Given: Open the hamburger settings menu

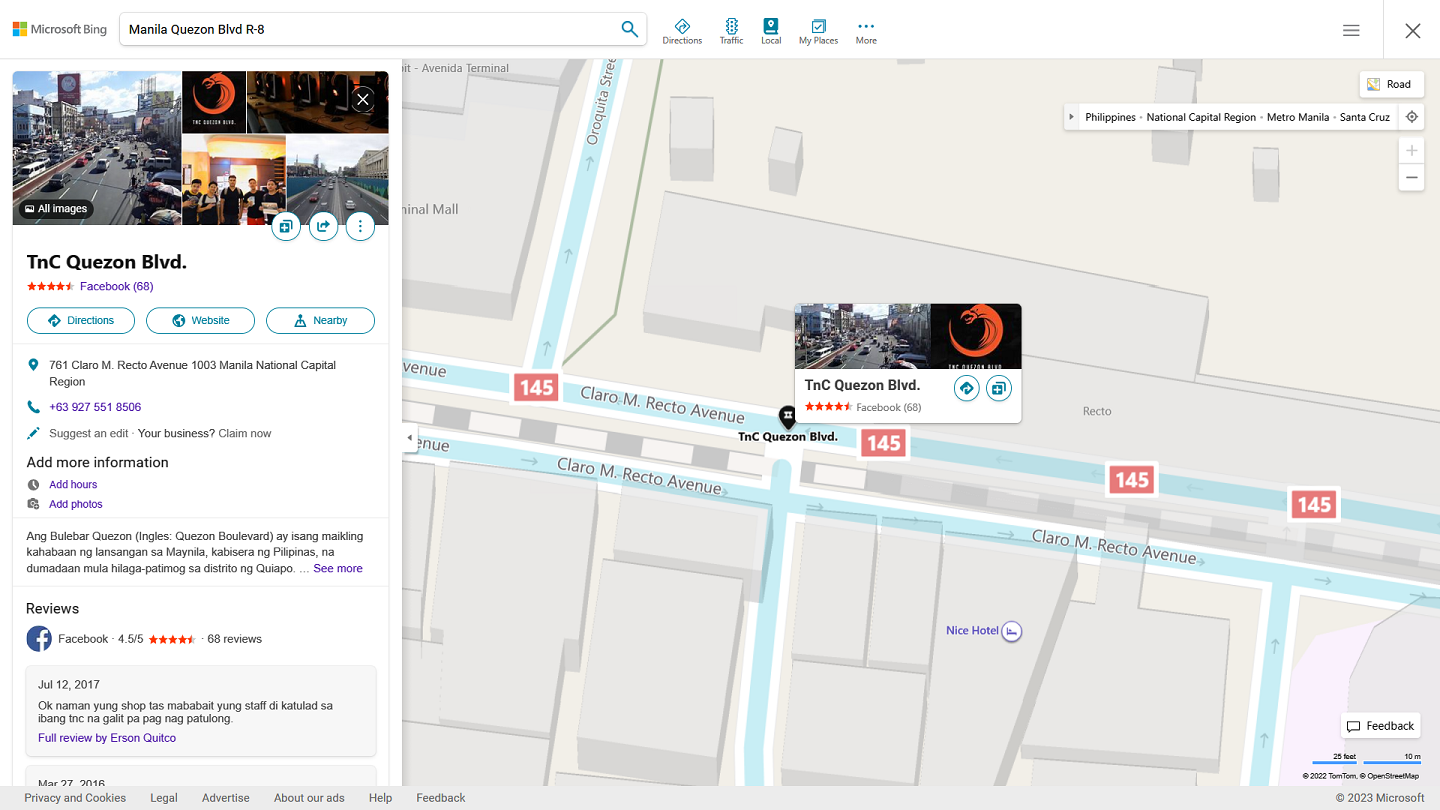Looking at the screenshot, I should coord(1351,30).
